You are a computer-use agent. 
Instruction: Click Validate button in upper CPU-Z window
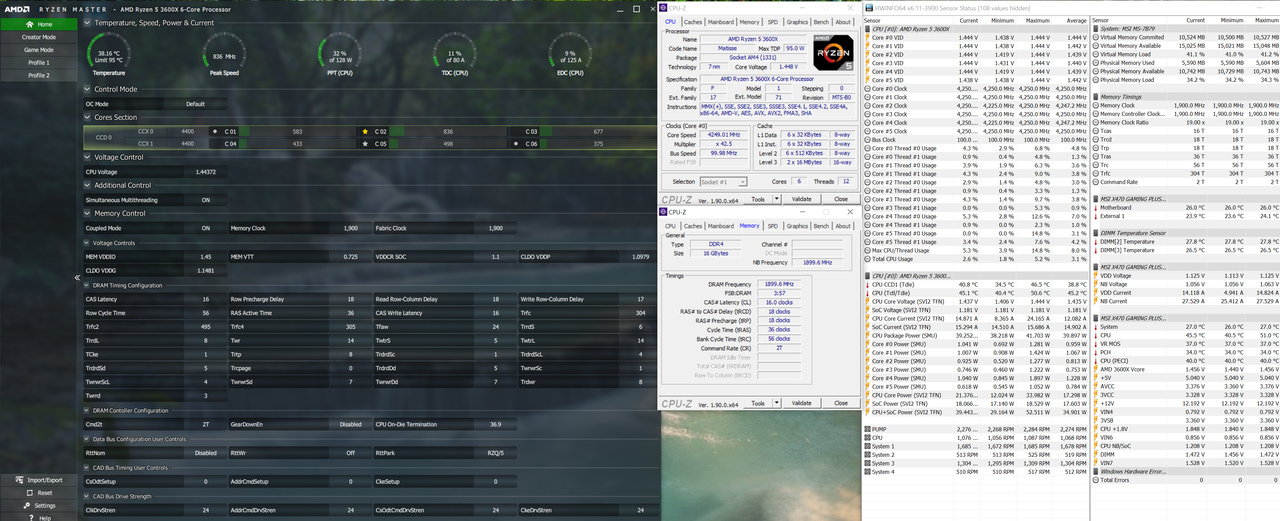(x=801, y=199)
